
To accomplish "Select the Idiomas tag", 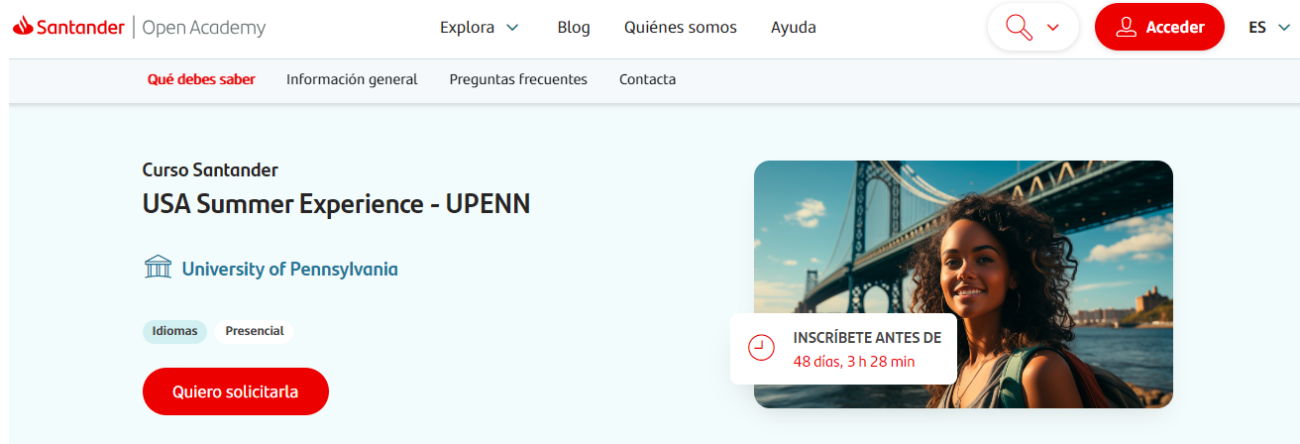I will point(175,331).
